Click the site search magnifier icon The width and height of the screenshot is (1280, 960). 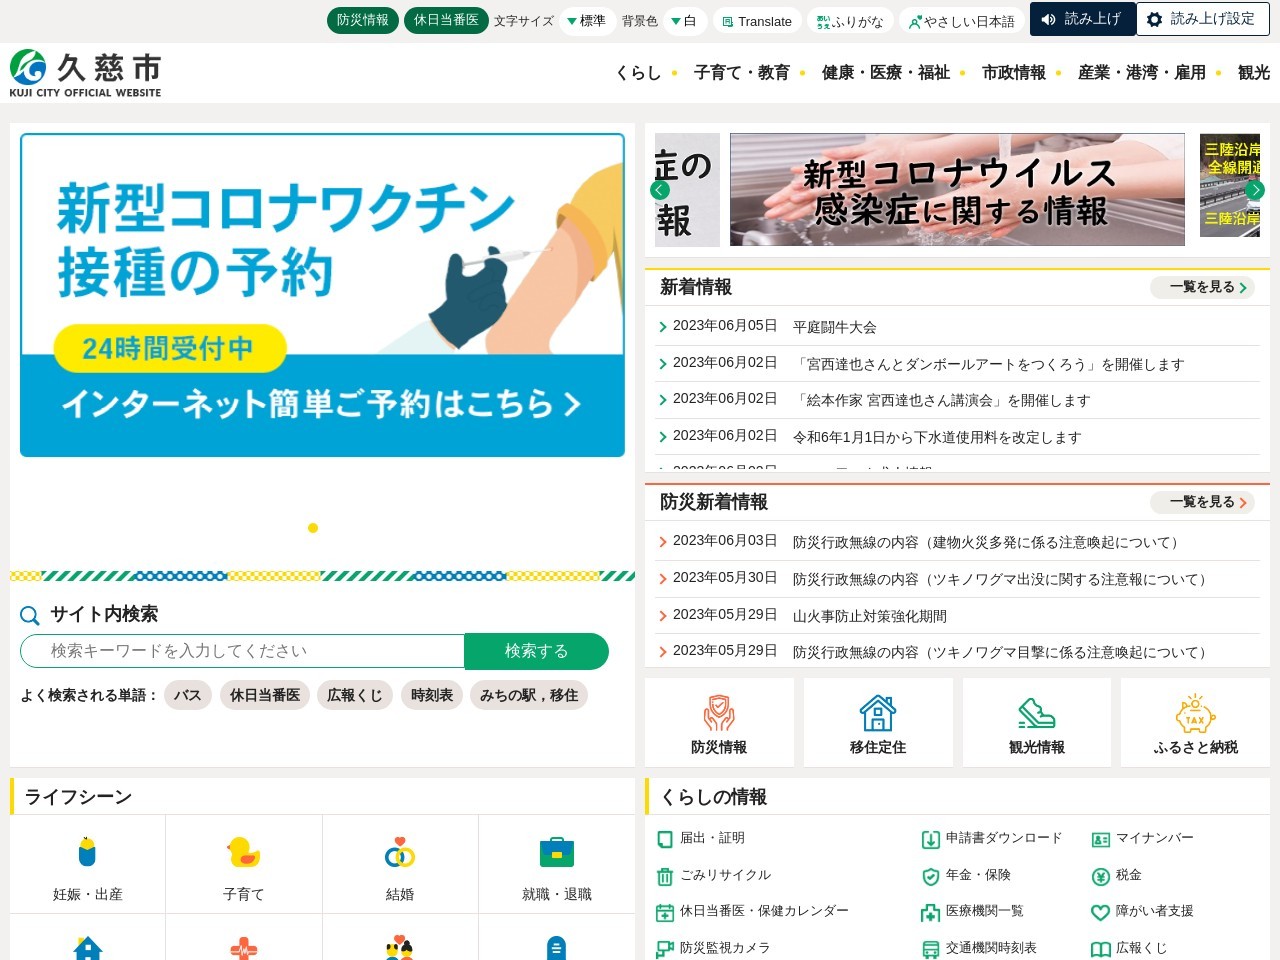30,615
